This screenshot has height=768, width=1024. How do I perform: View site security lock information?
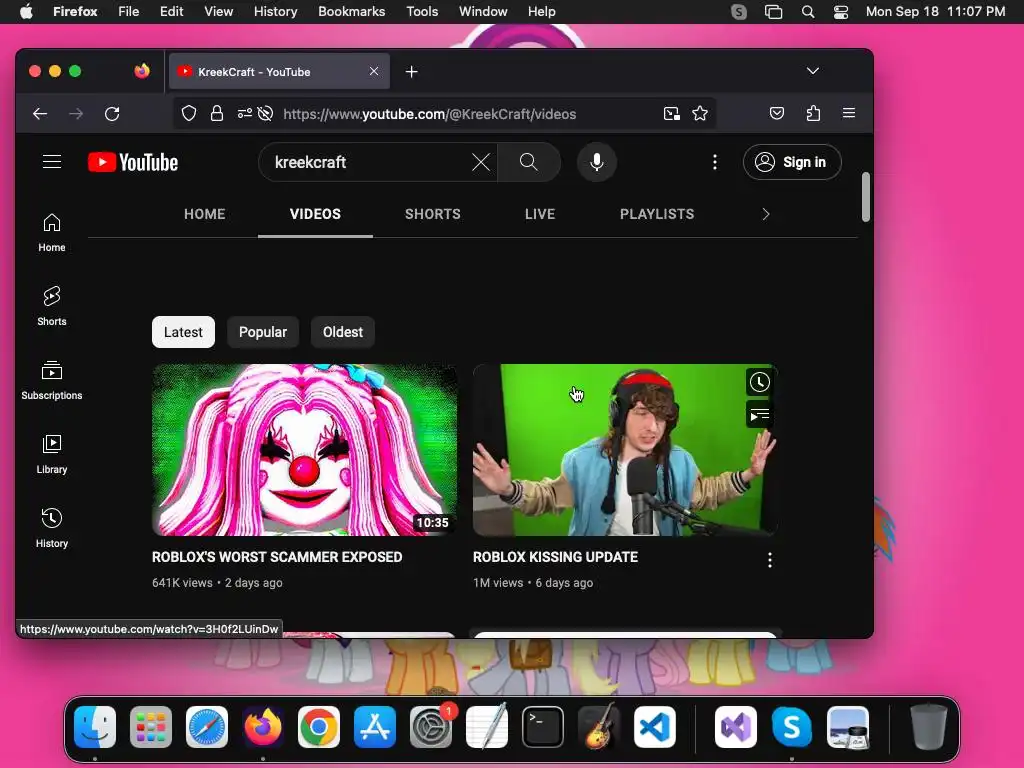[x=217, y=114]
